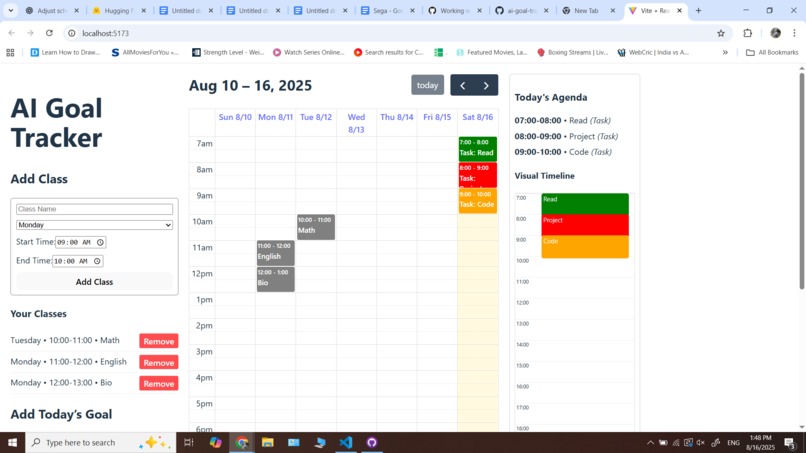Open the Math event on Tuesday
This screenshot has width=806, height=453.
click(316, 227)
